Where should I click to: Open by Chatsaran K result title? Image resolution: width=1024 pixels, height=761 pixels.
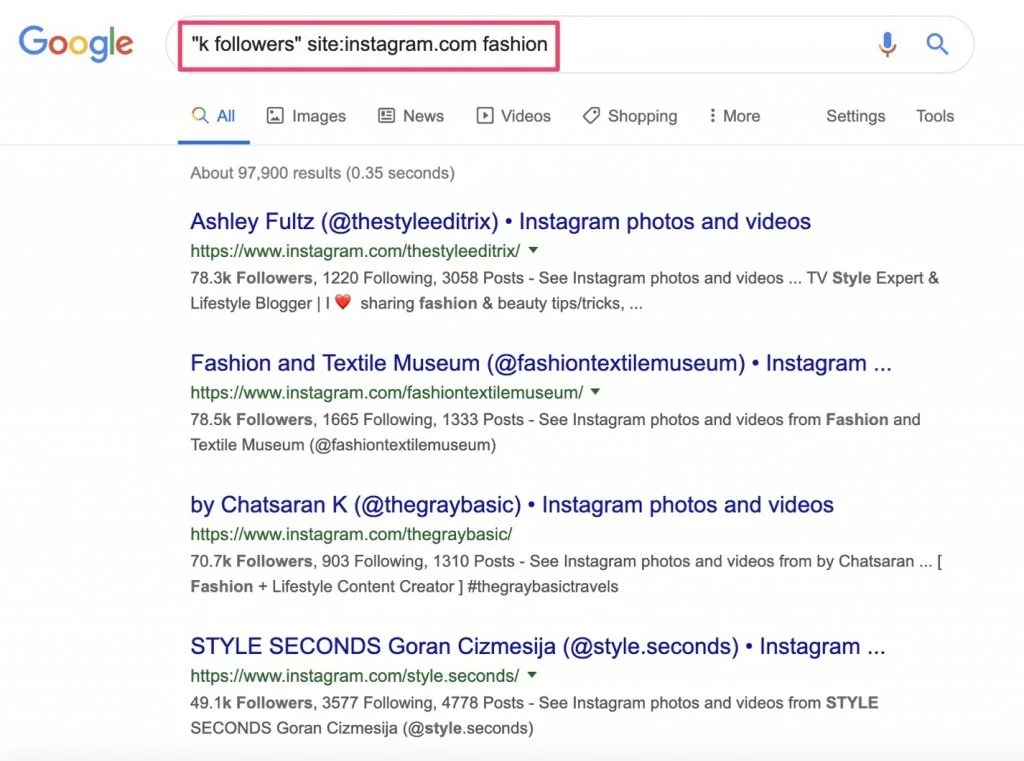(x=512, y=505)
